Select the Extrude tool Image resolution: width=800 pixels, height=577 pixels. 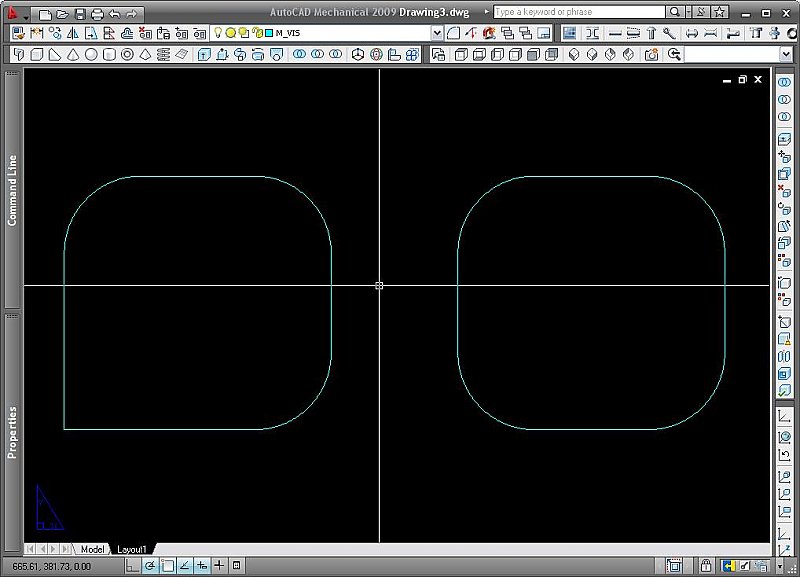tap(204, 54)
